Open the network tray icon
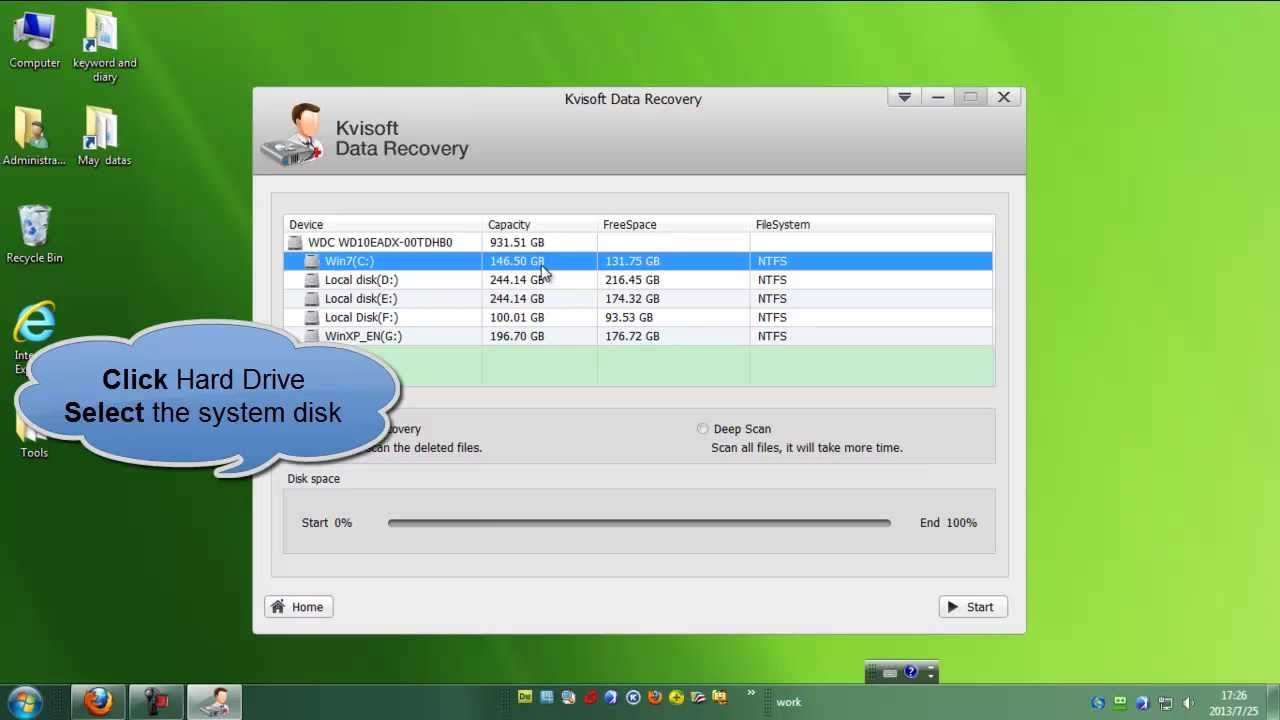1280x720 pixels. pos(1165,702)
